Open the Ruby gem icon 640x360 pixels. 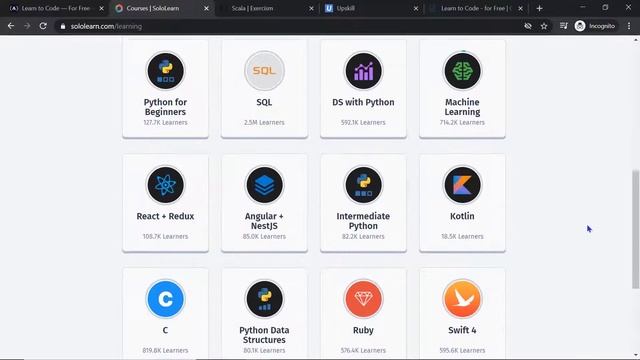(x=363, y=299)
